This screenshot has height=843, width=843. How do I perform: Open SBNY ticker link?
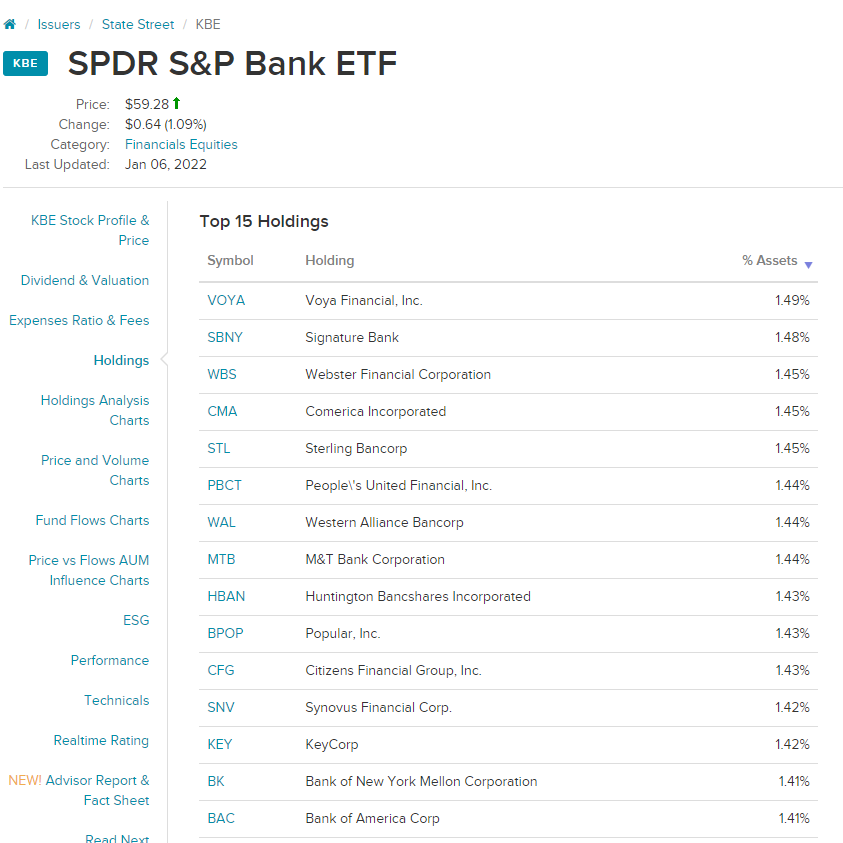tap(225, 337)
